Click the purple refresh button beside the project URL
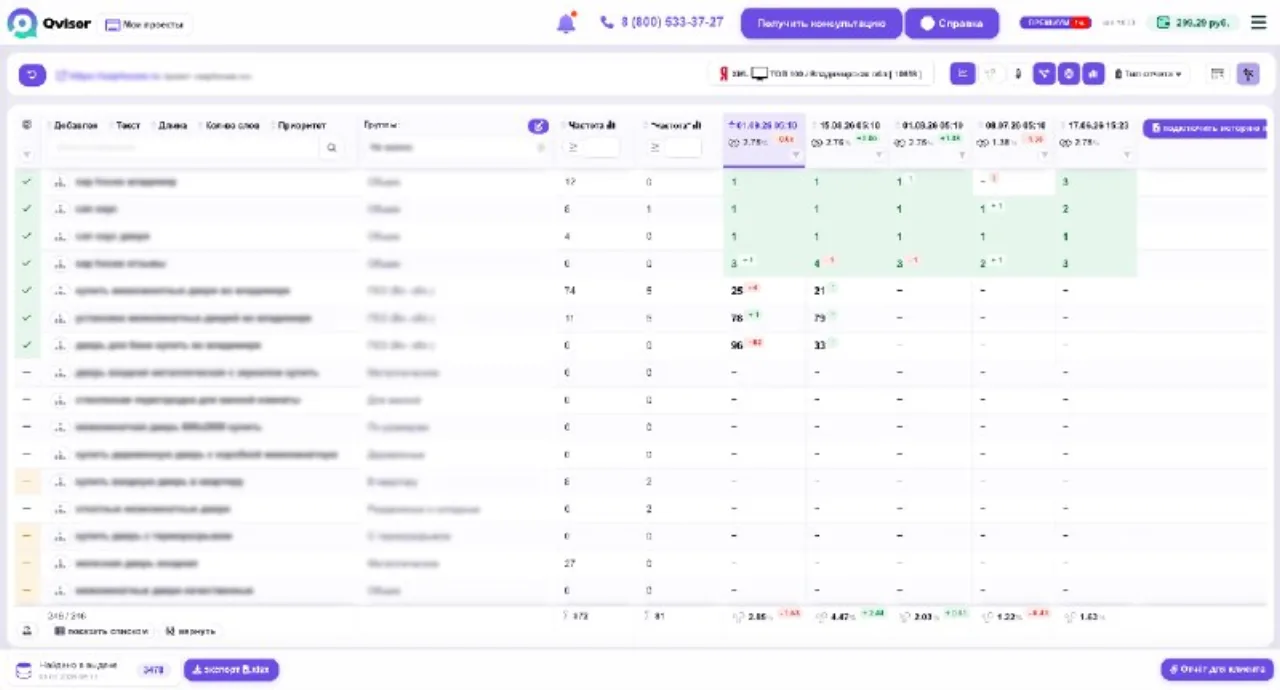 pos(33,75)
